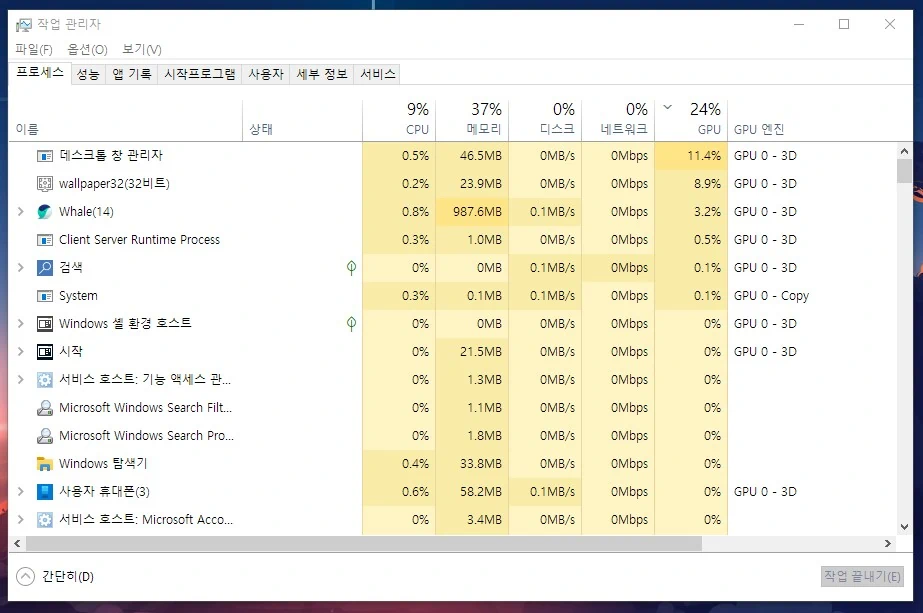Click the Task Manager icon in titlebar
923x613 pixels.
(x=27, y=22)
